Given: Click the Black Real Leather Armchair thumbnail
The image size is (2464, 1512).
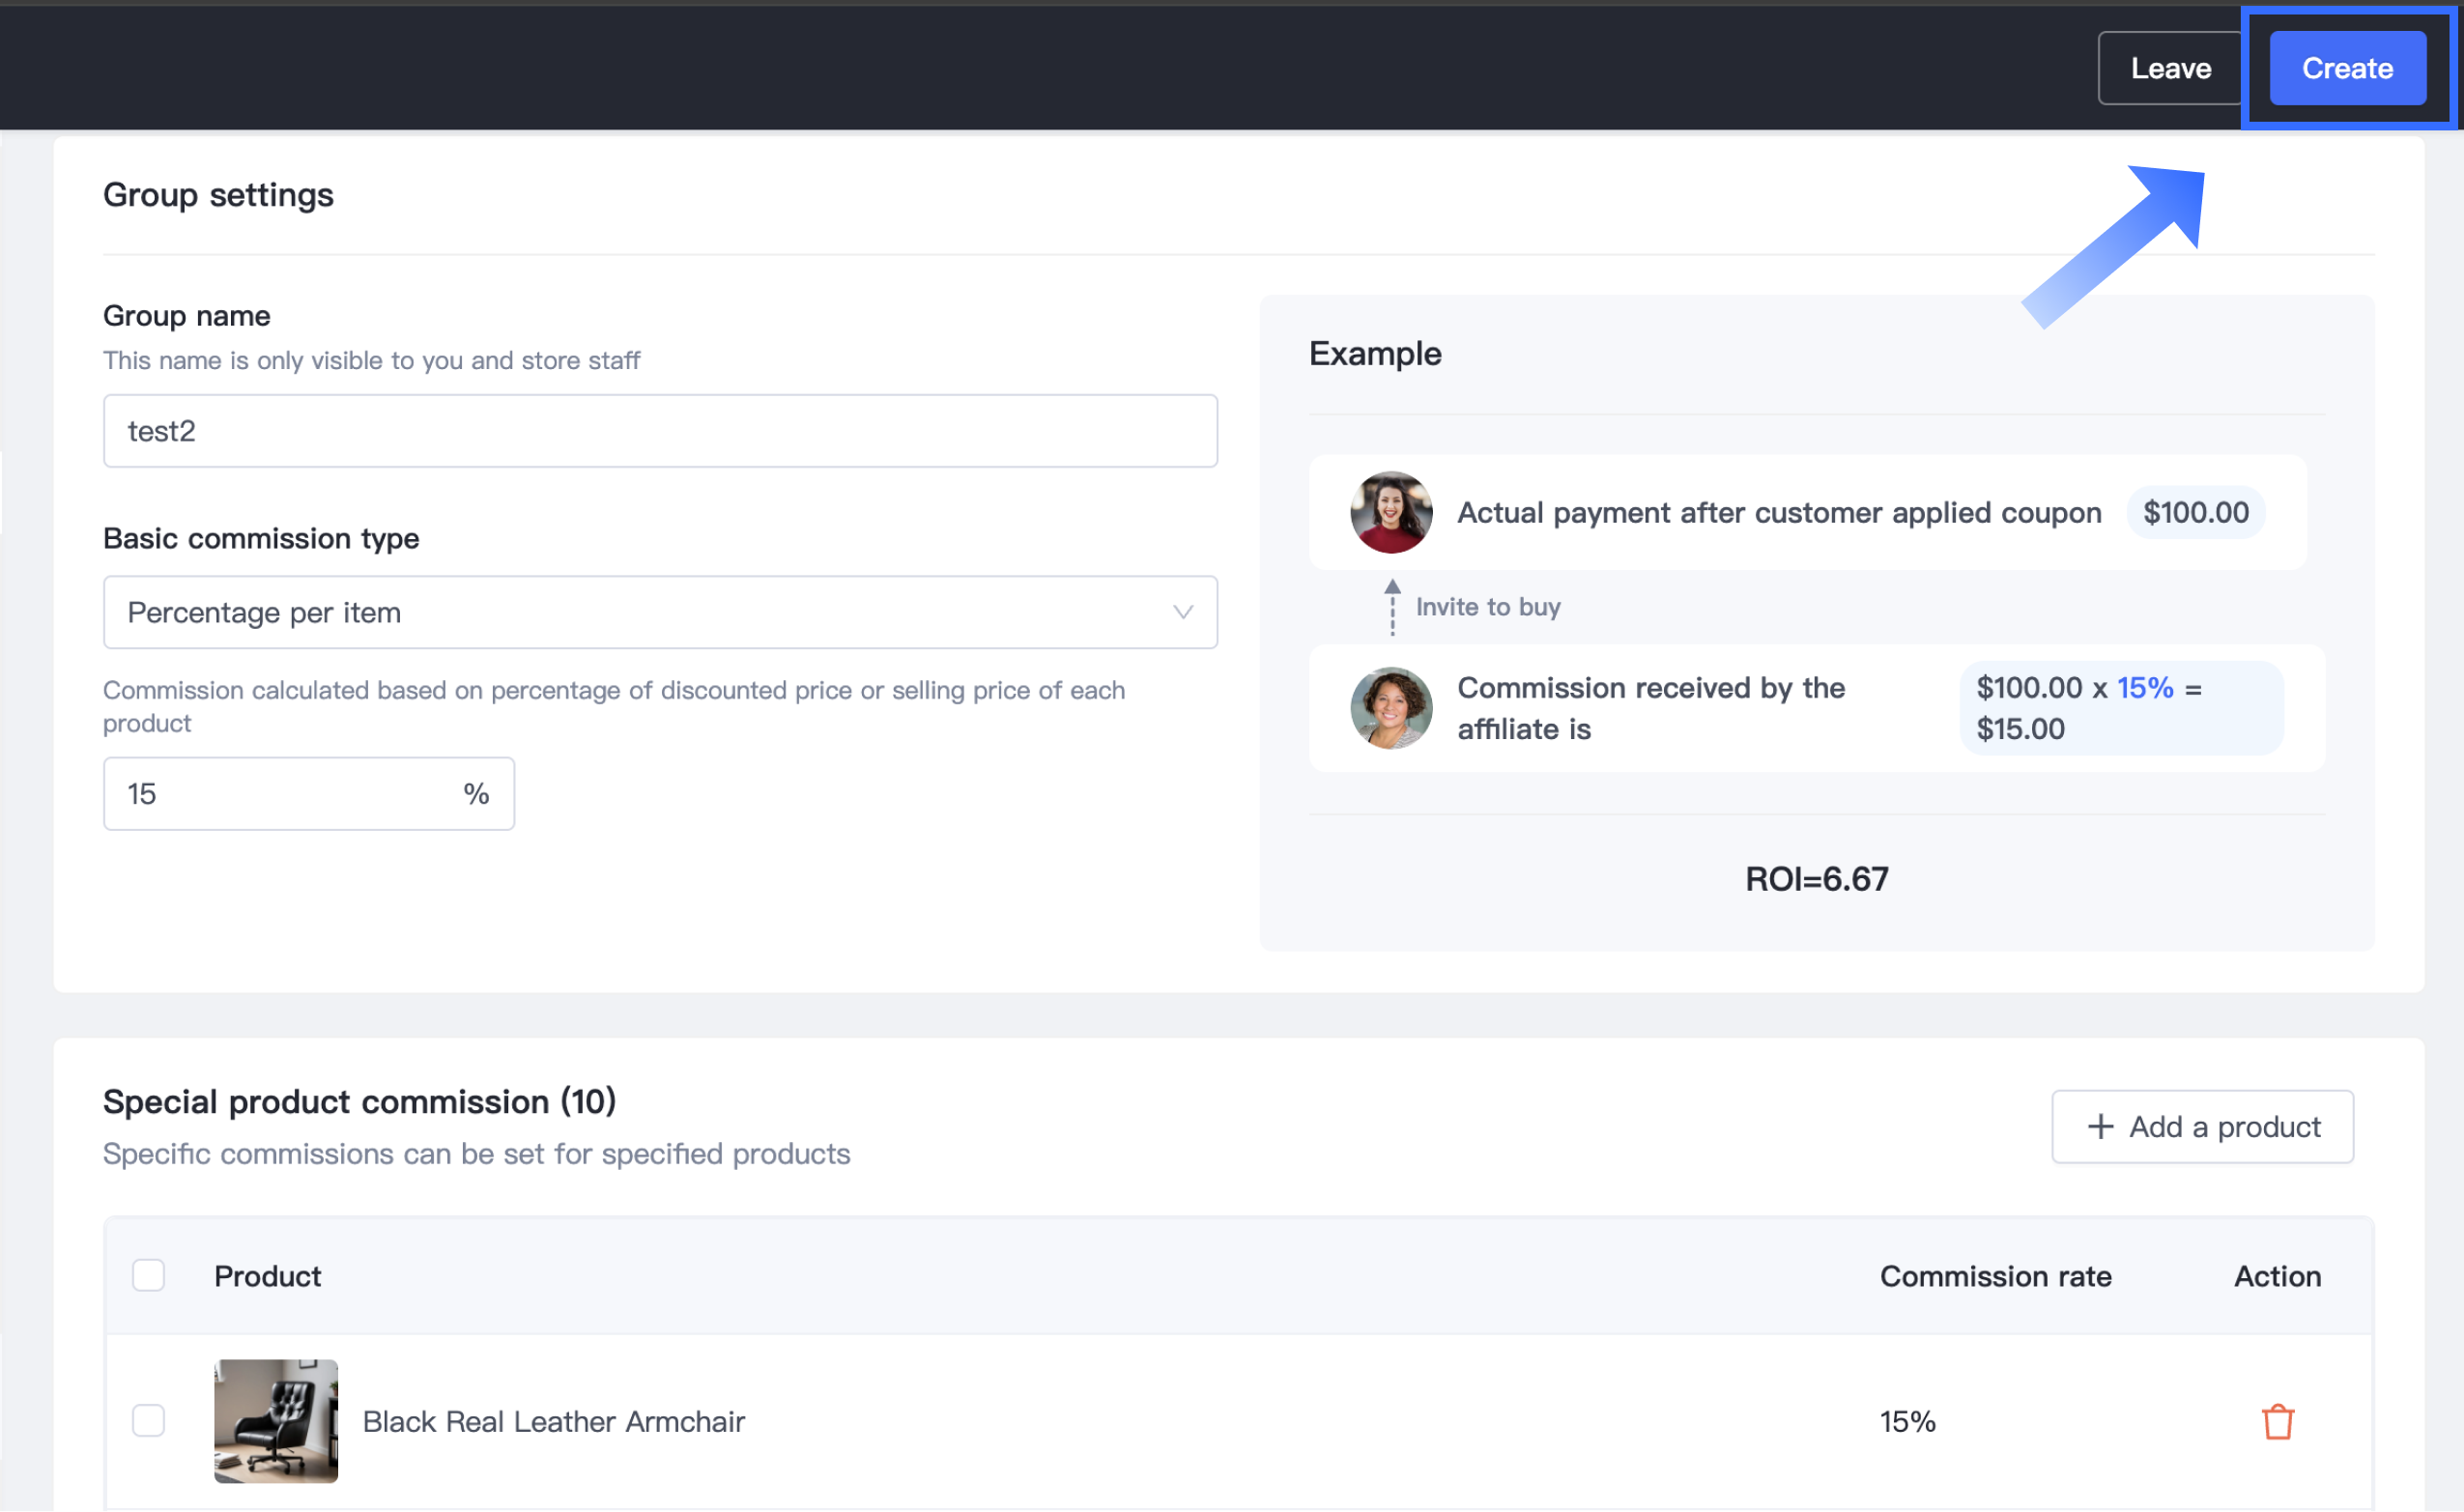Looking at the screenshot, I should pos(276,1421).
